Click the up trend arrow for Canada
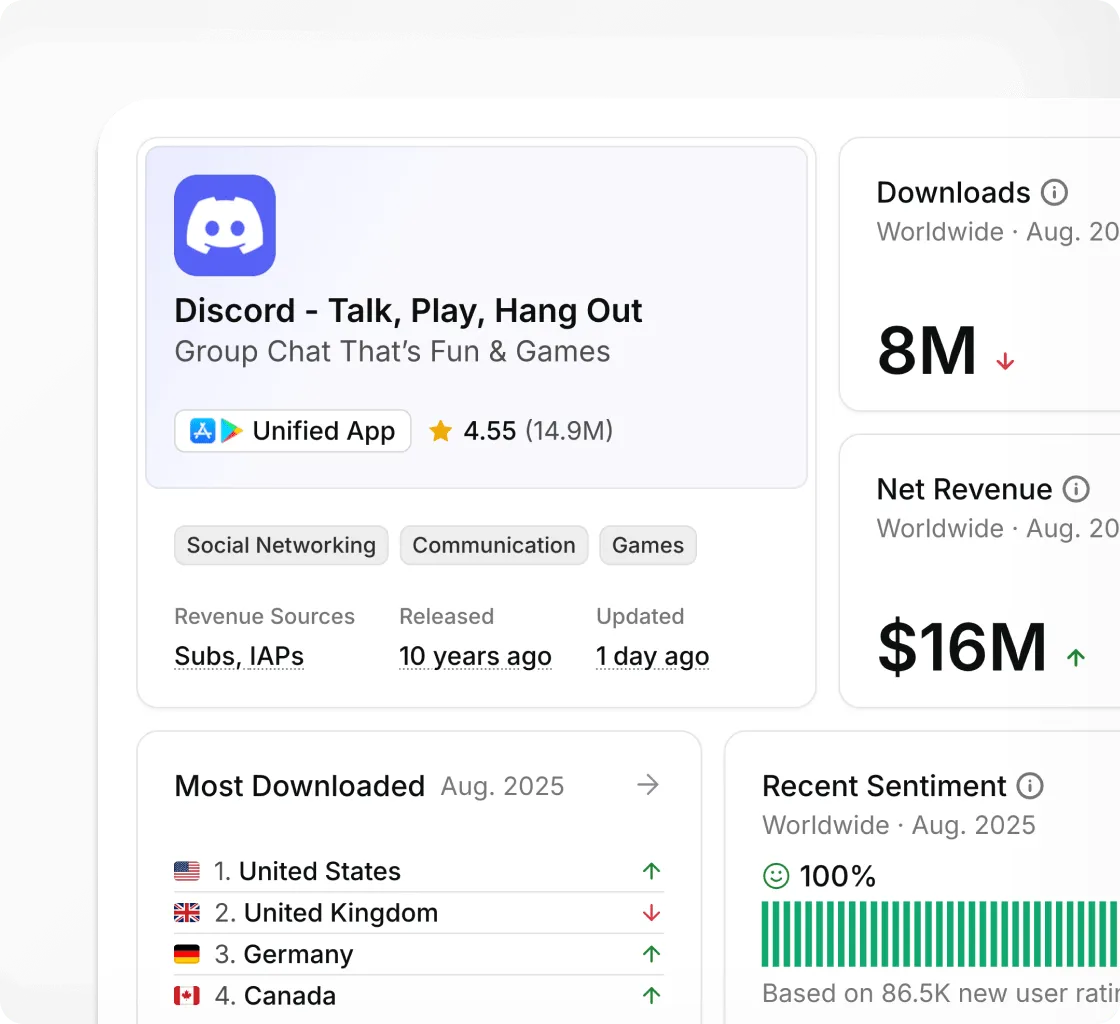 click(x=651, y=995)
